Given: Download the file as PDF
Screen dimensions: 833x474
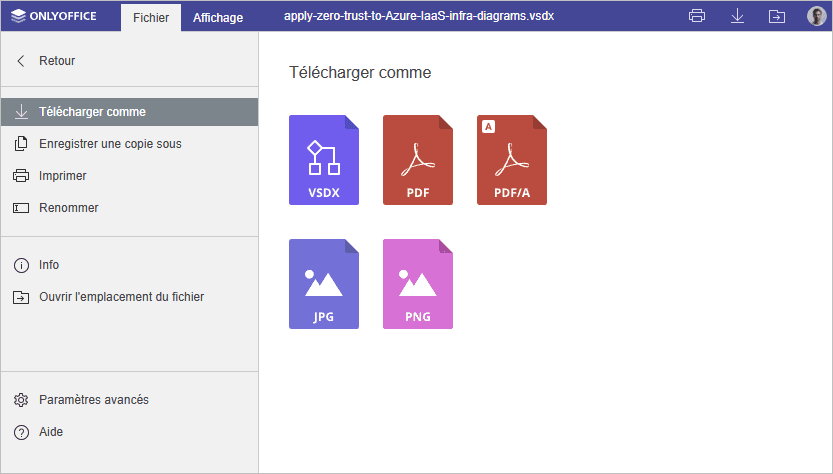Looking at the screenshot, I should (x=418, y=160).
